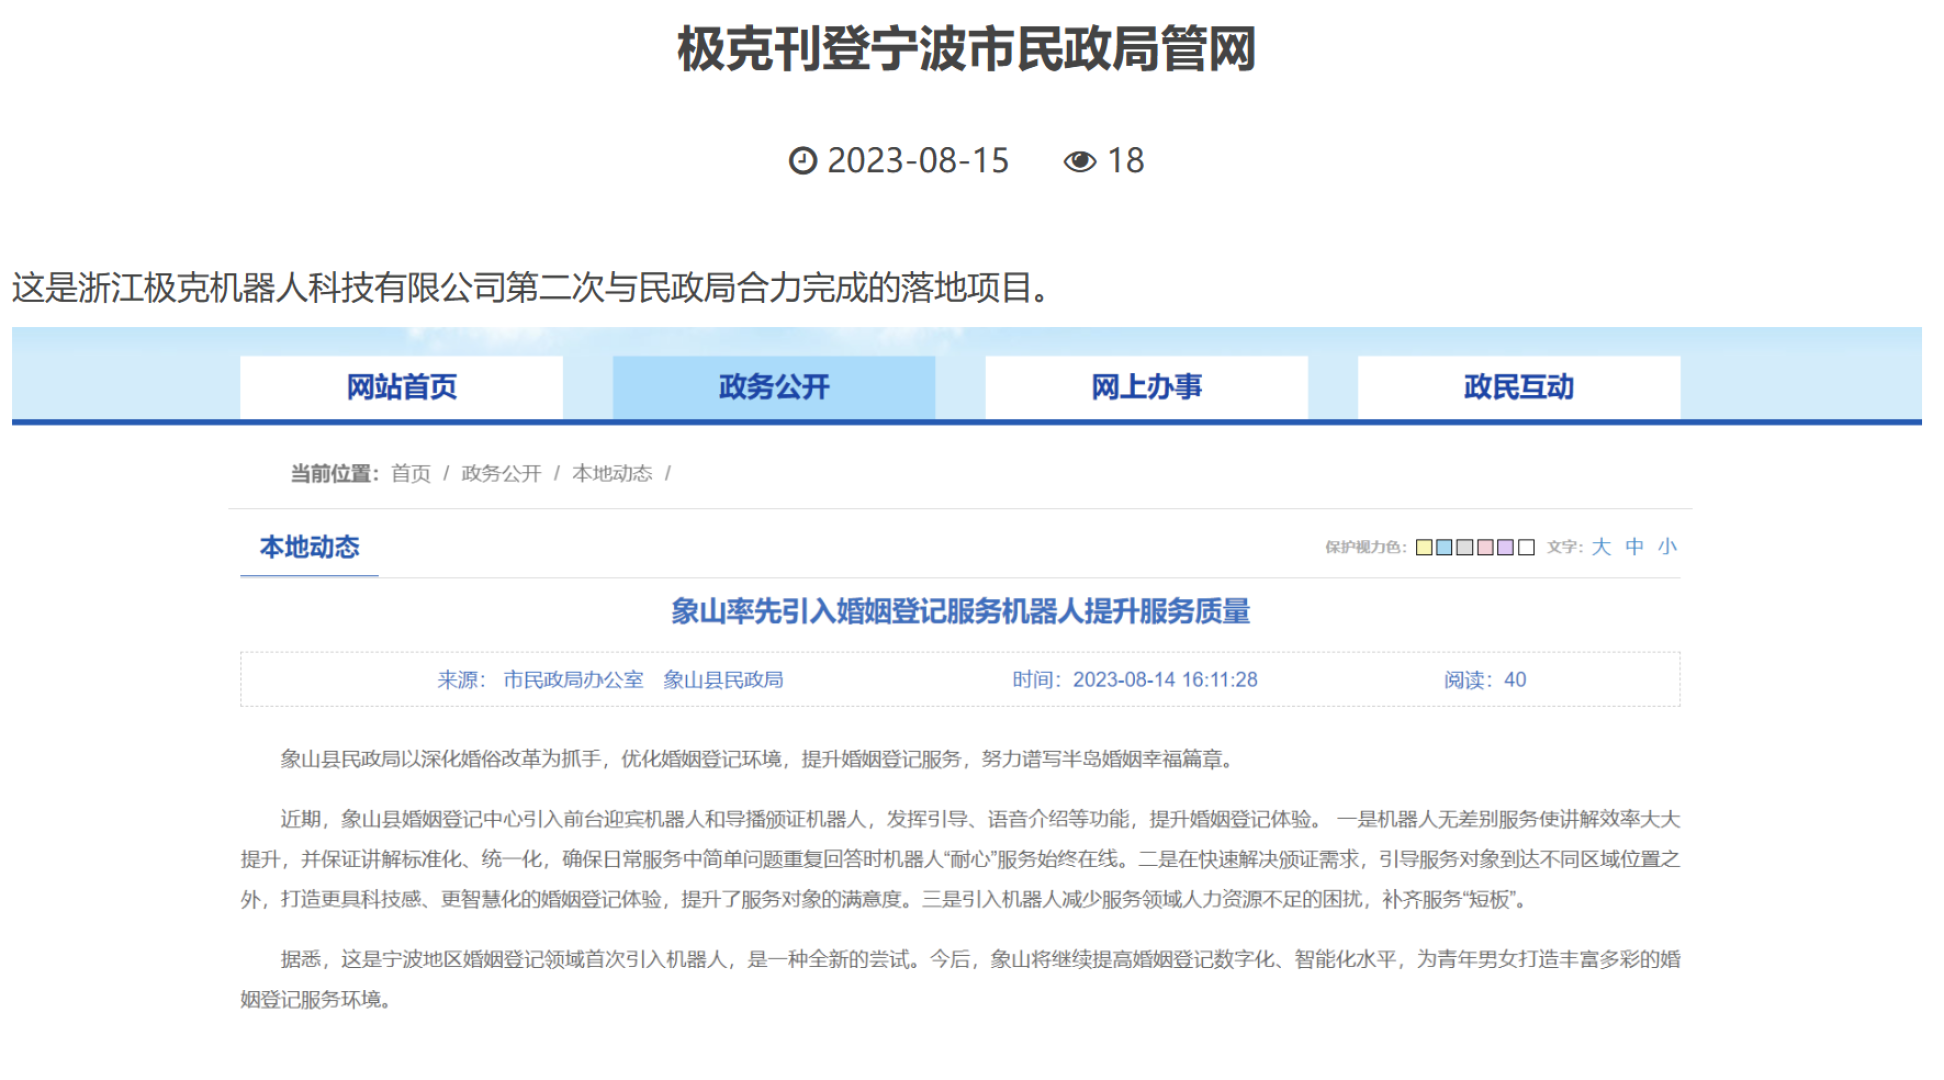Click the eye views icon beside 18
Viewport: 1944px width, 1080px height.
tap(1080, 161)
